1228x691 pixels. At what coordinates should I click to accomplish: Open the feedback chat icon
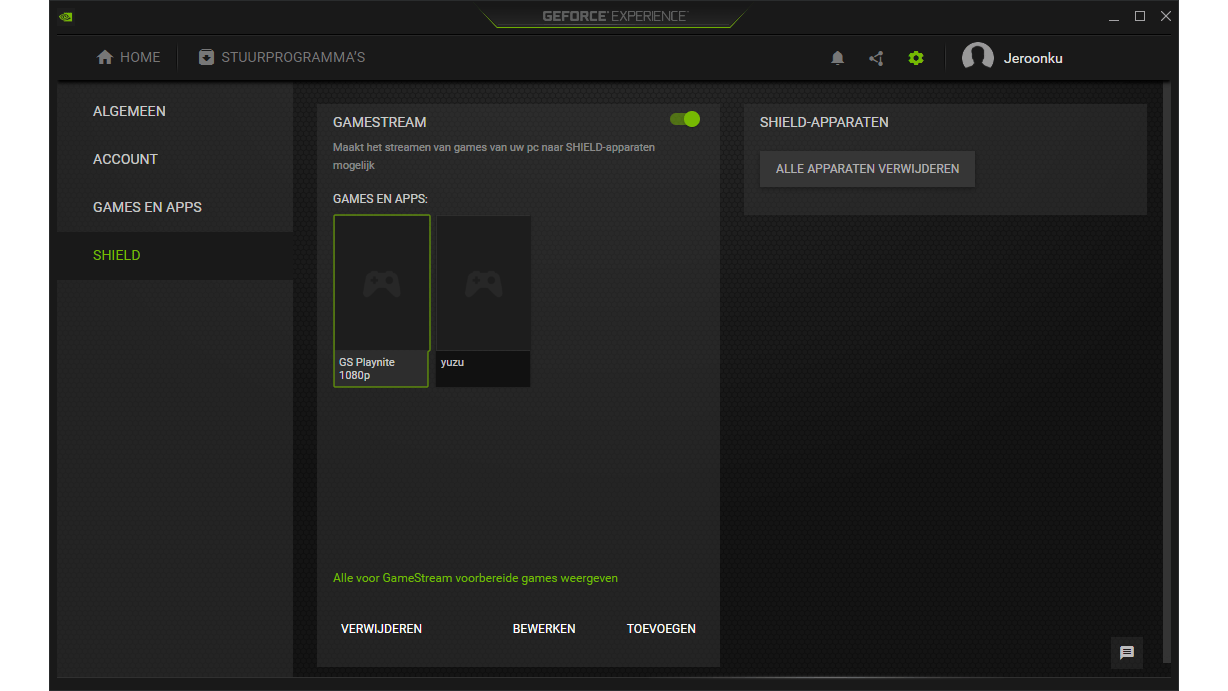tap(1127, 653)
